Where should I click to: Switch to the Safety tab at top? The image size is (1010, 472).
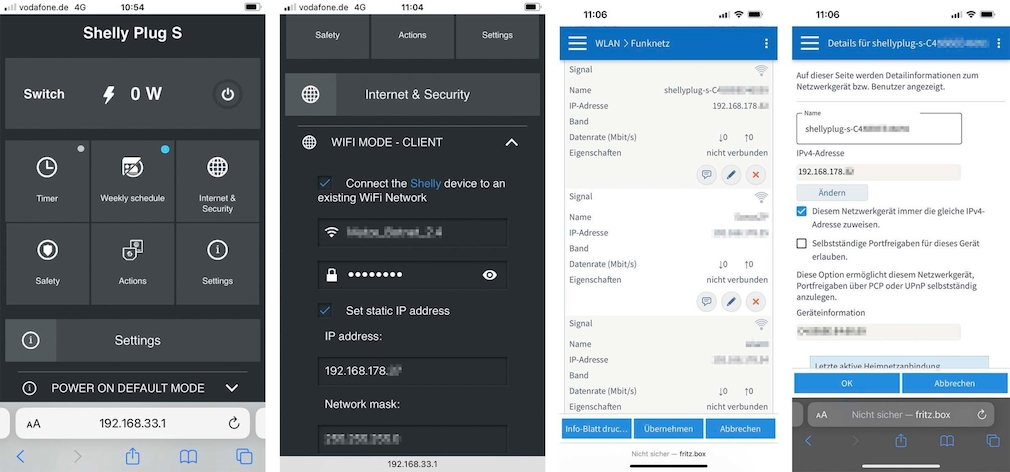click(327, 35)
